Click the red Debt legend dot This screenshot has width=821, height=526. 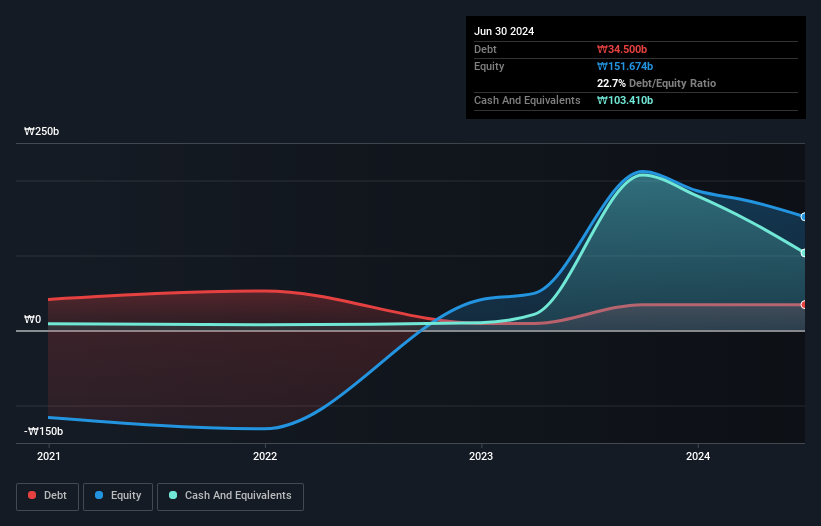[x=32, y=495]
